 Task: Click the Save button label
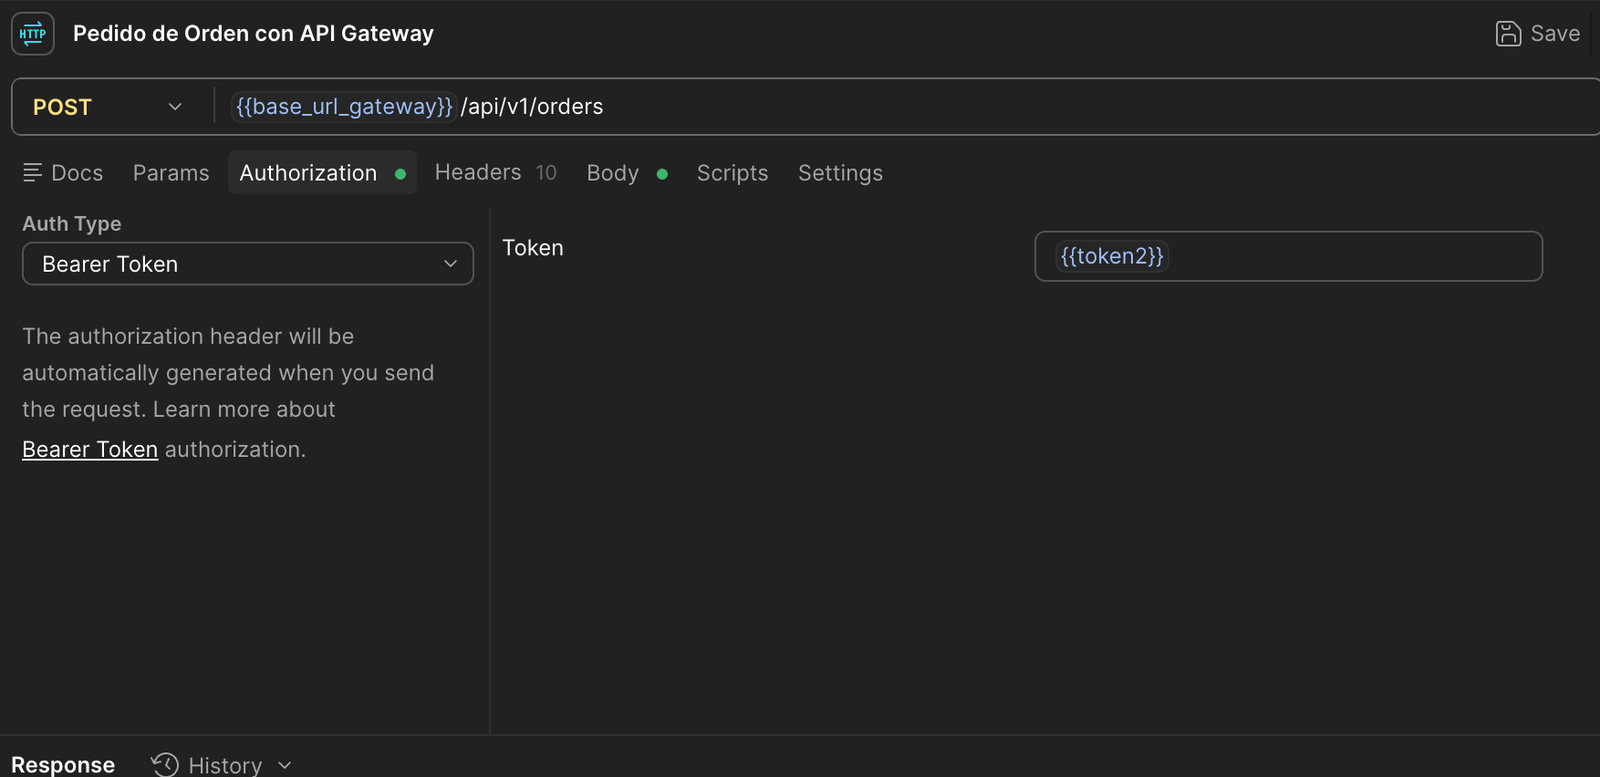[1555, 34]
